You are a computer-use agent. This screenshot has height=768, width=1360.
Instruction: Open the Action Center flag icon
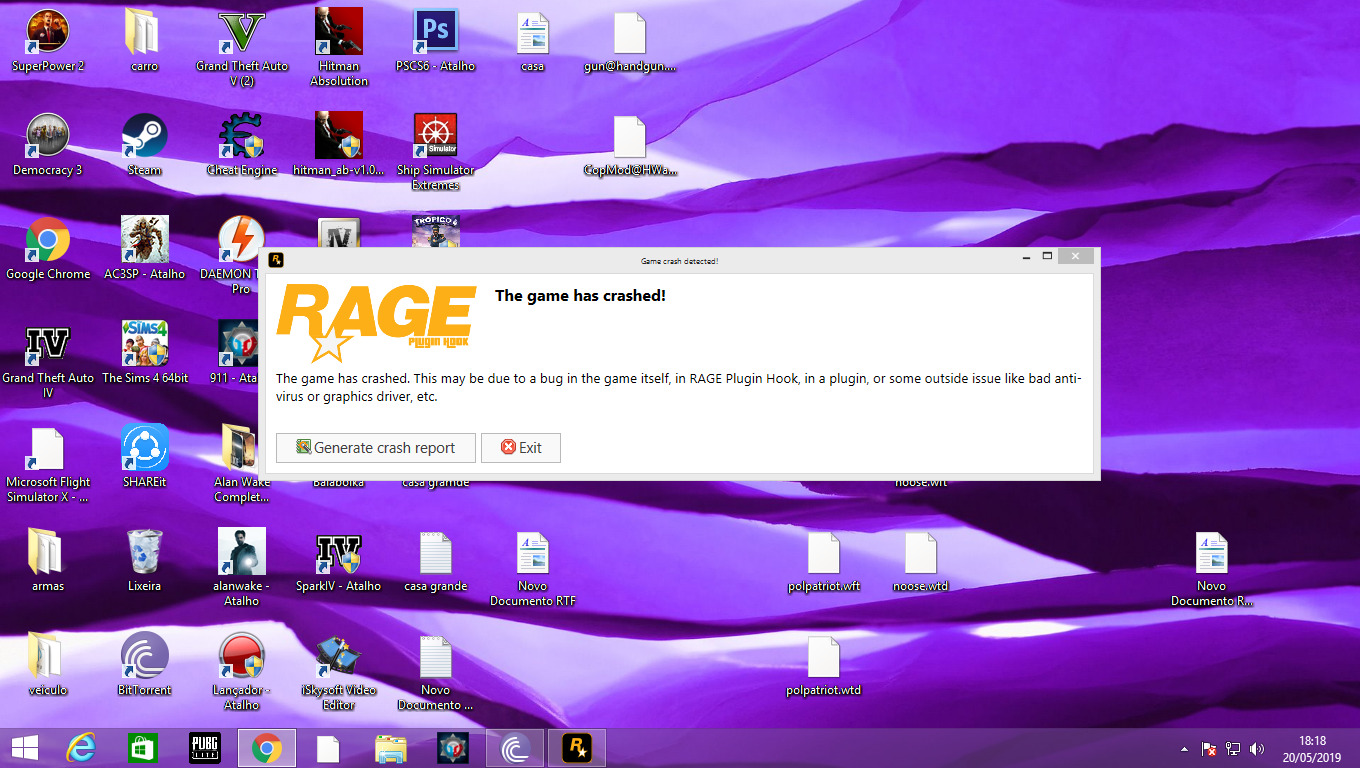click(x=1209, y=749)
